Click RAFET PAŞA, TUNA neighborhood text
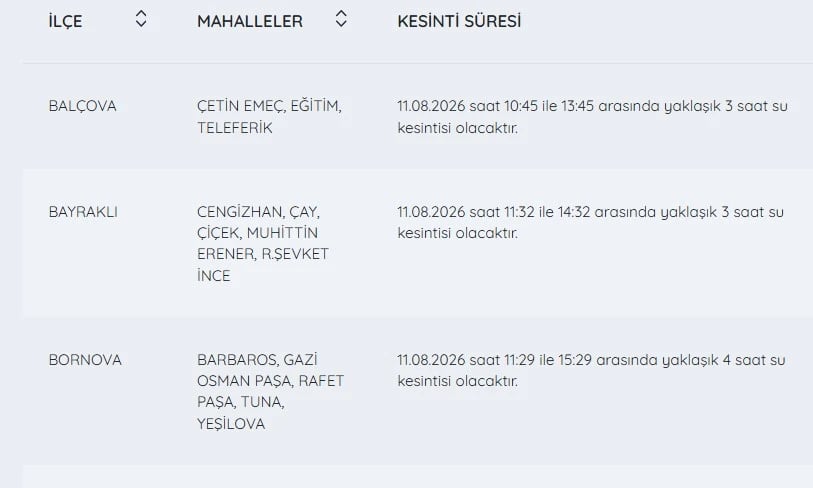 270,392
